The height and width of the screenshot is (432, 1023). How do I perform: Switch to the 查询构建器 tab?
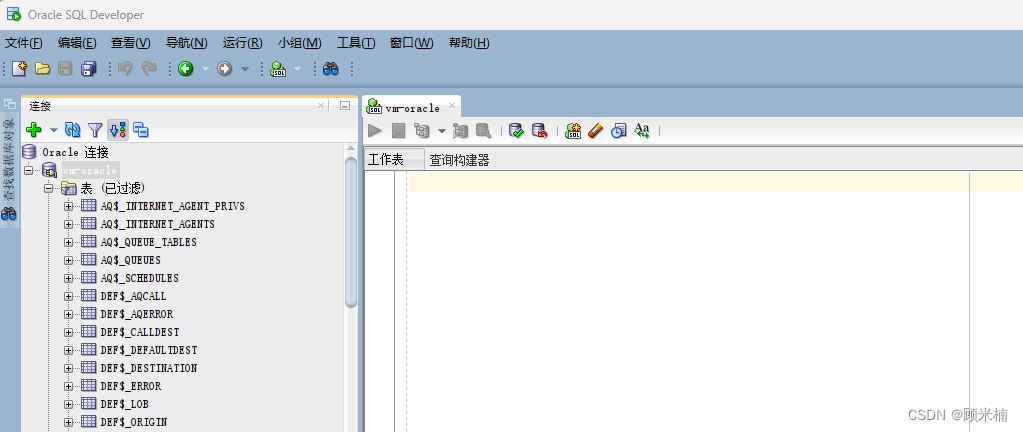click(x=459, y=160)
